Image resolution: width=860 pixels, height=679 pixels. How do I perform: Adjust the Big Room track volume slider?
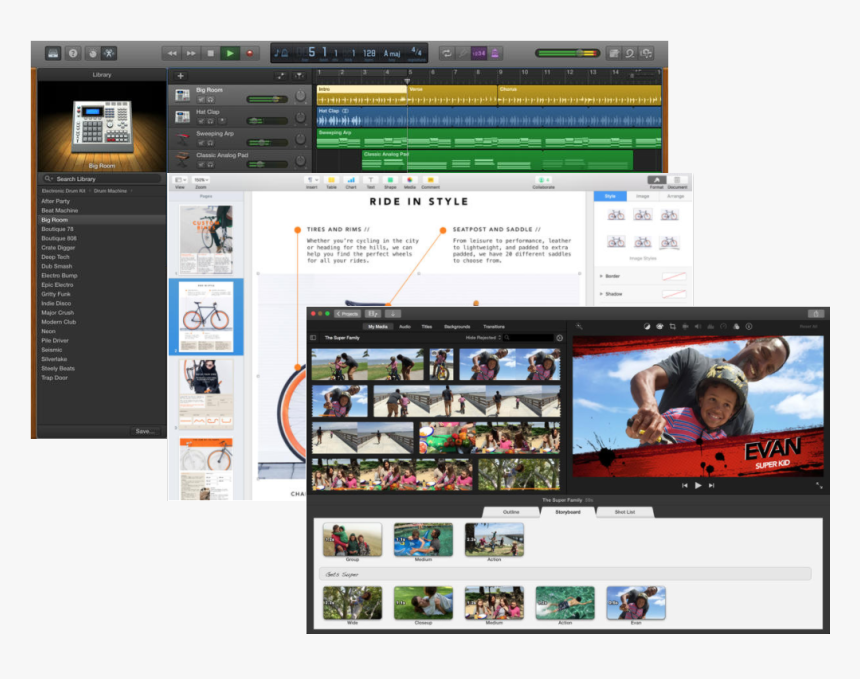point(275,98)
